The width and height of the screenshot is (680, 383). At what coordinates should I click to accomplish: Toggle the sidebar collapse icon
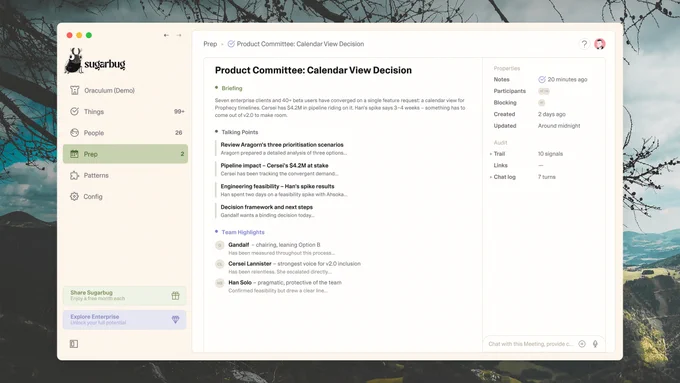pyautogui.click(x=74, y=344)
